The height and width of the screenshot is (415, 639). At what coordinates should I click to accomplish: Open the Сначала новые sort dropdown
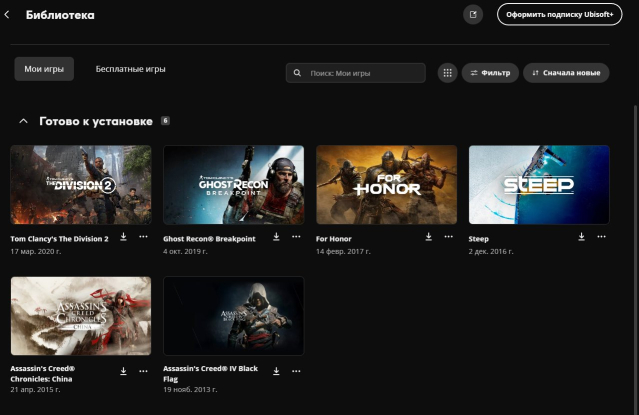pyautogui.click(x=566, y=73)
